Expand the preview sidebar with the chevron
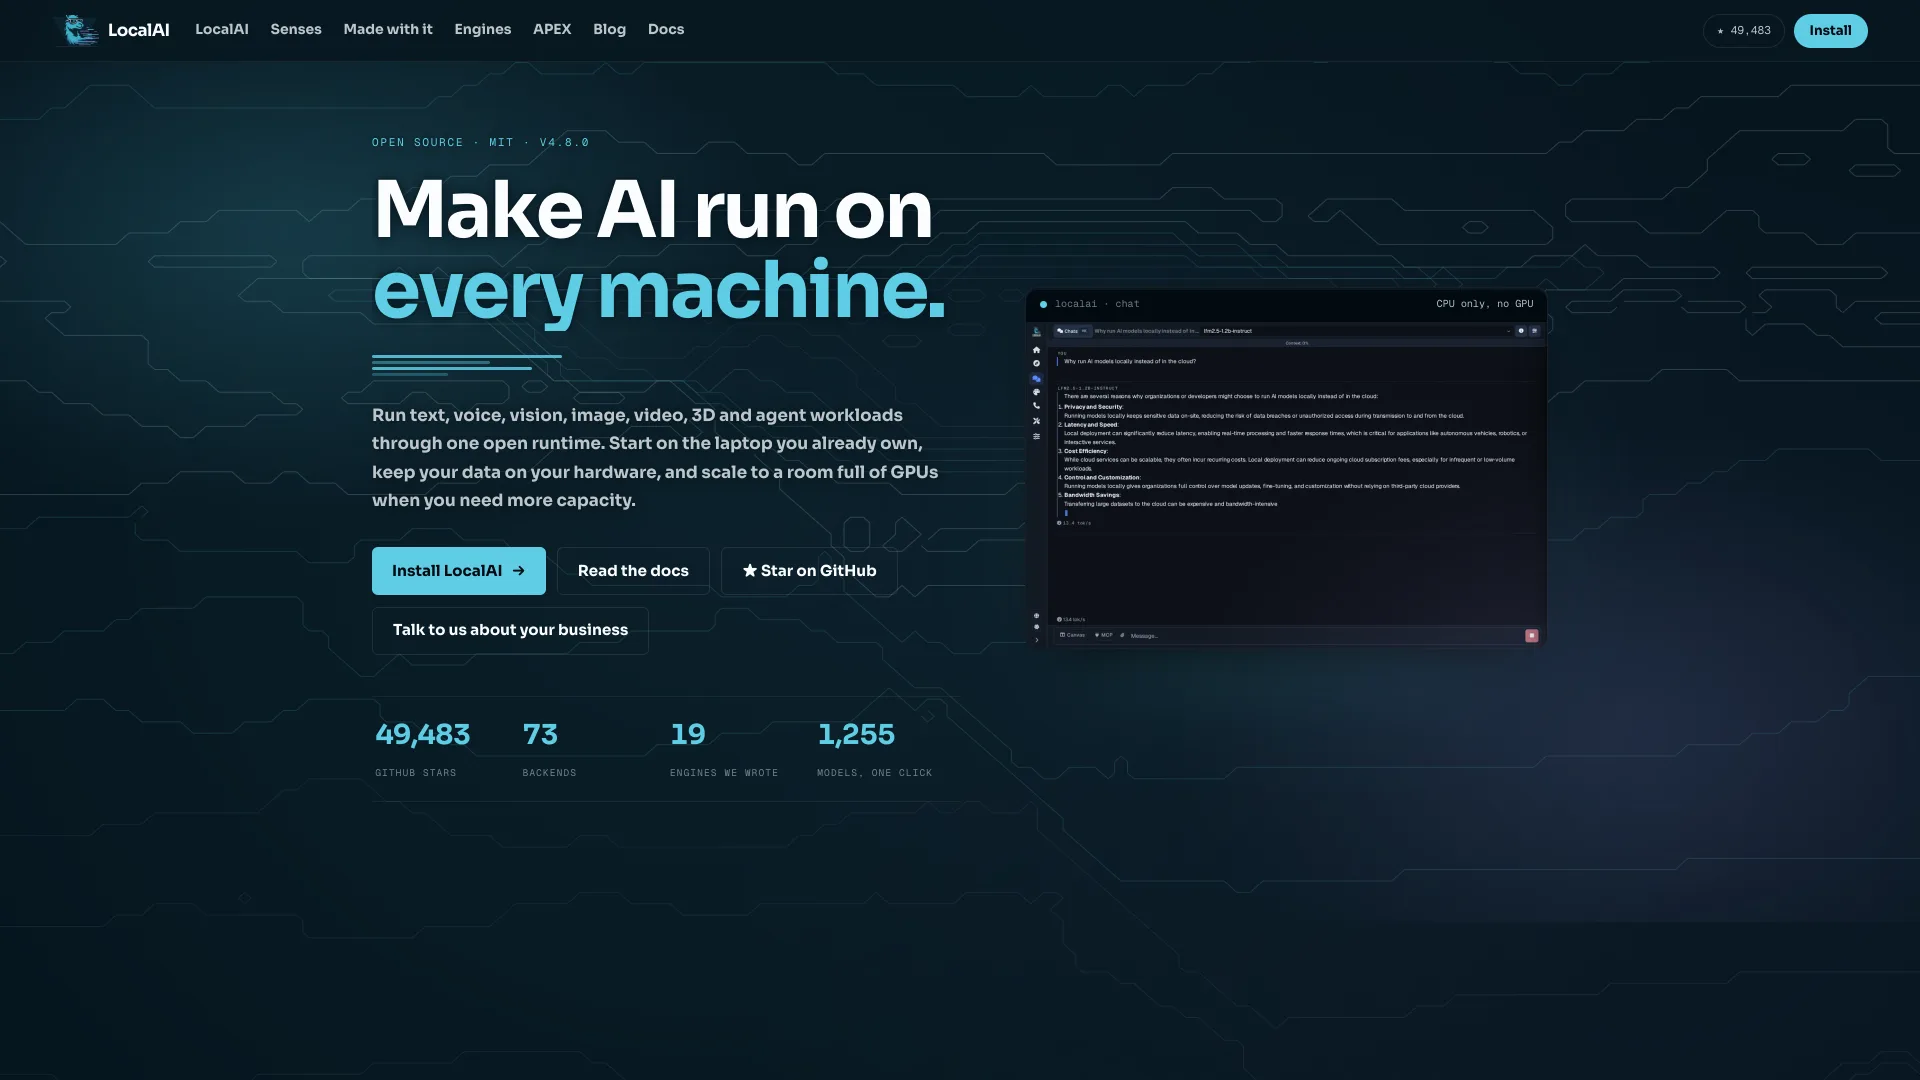Screen dimensions: 1920x1080 click(x=1036, y=640)
